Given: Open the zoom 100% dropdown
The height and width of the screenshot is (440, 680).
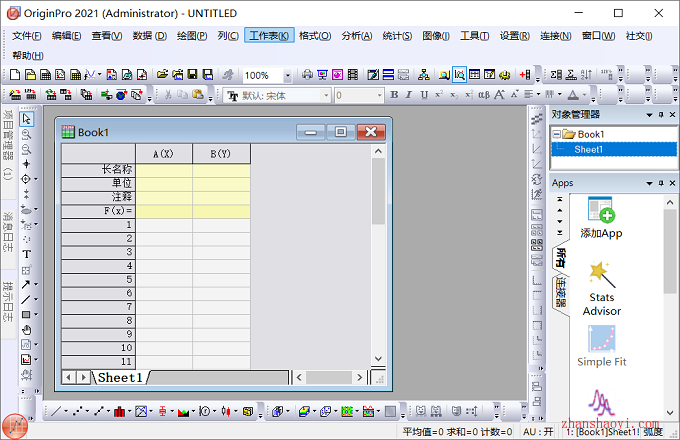Looking at the screenshot, I should click(287, 75).
